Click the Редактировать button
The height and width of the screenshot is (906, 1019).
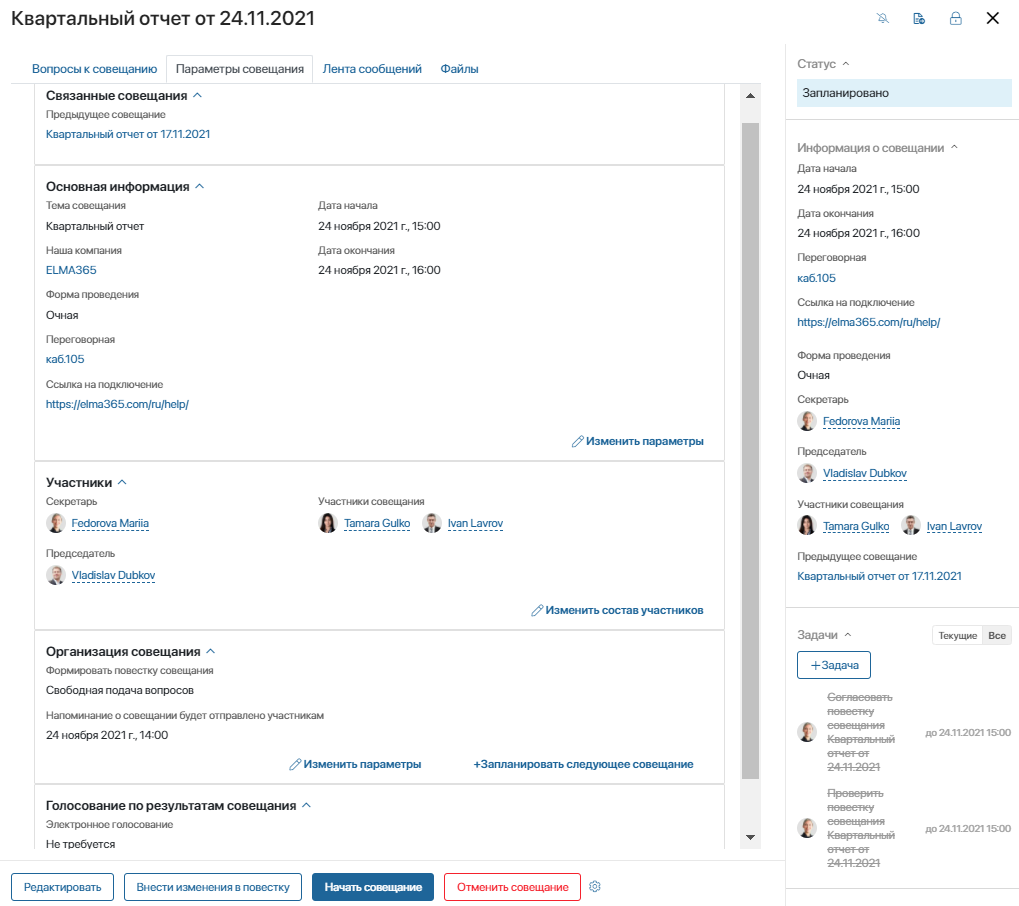point(62,887)
